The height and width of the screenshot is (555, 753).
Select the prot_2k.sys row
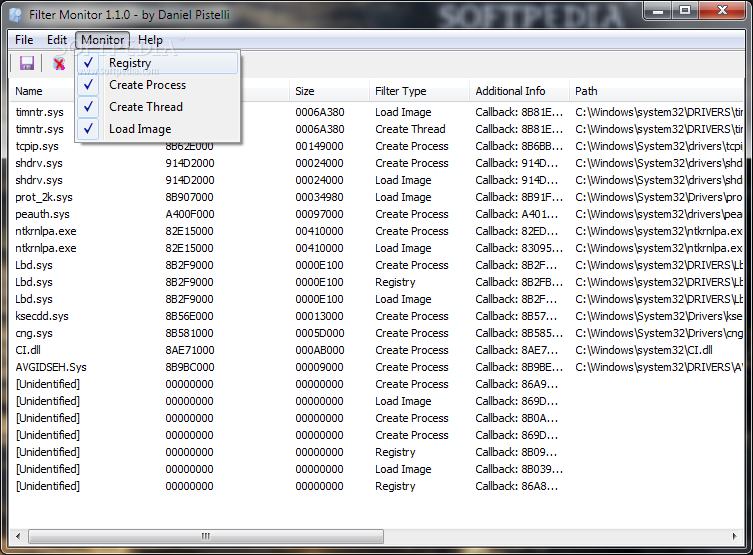376,197
